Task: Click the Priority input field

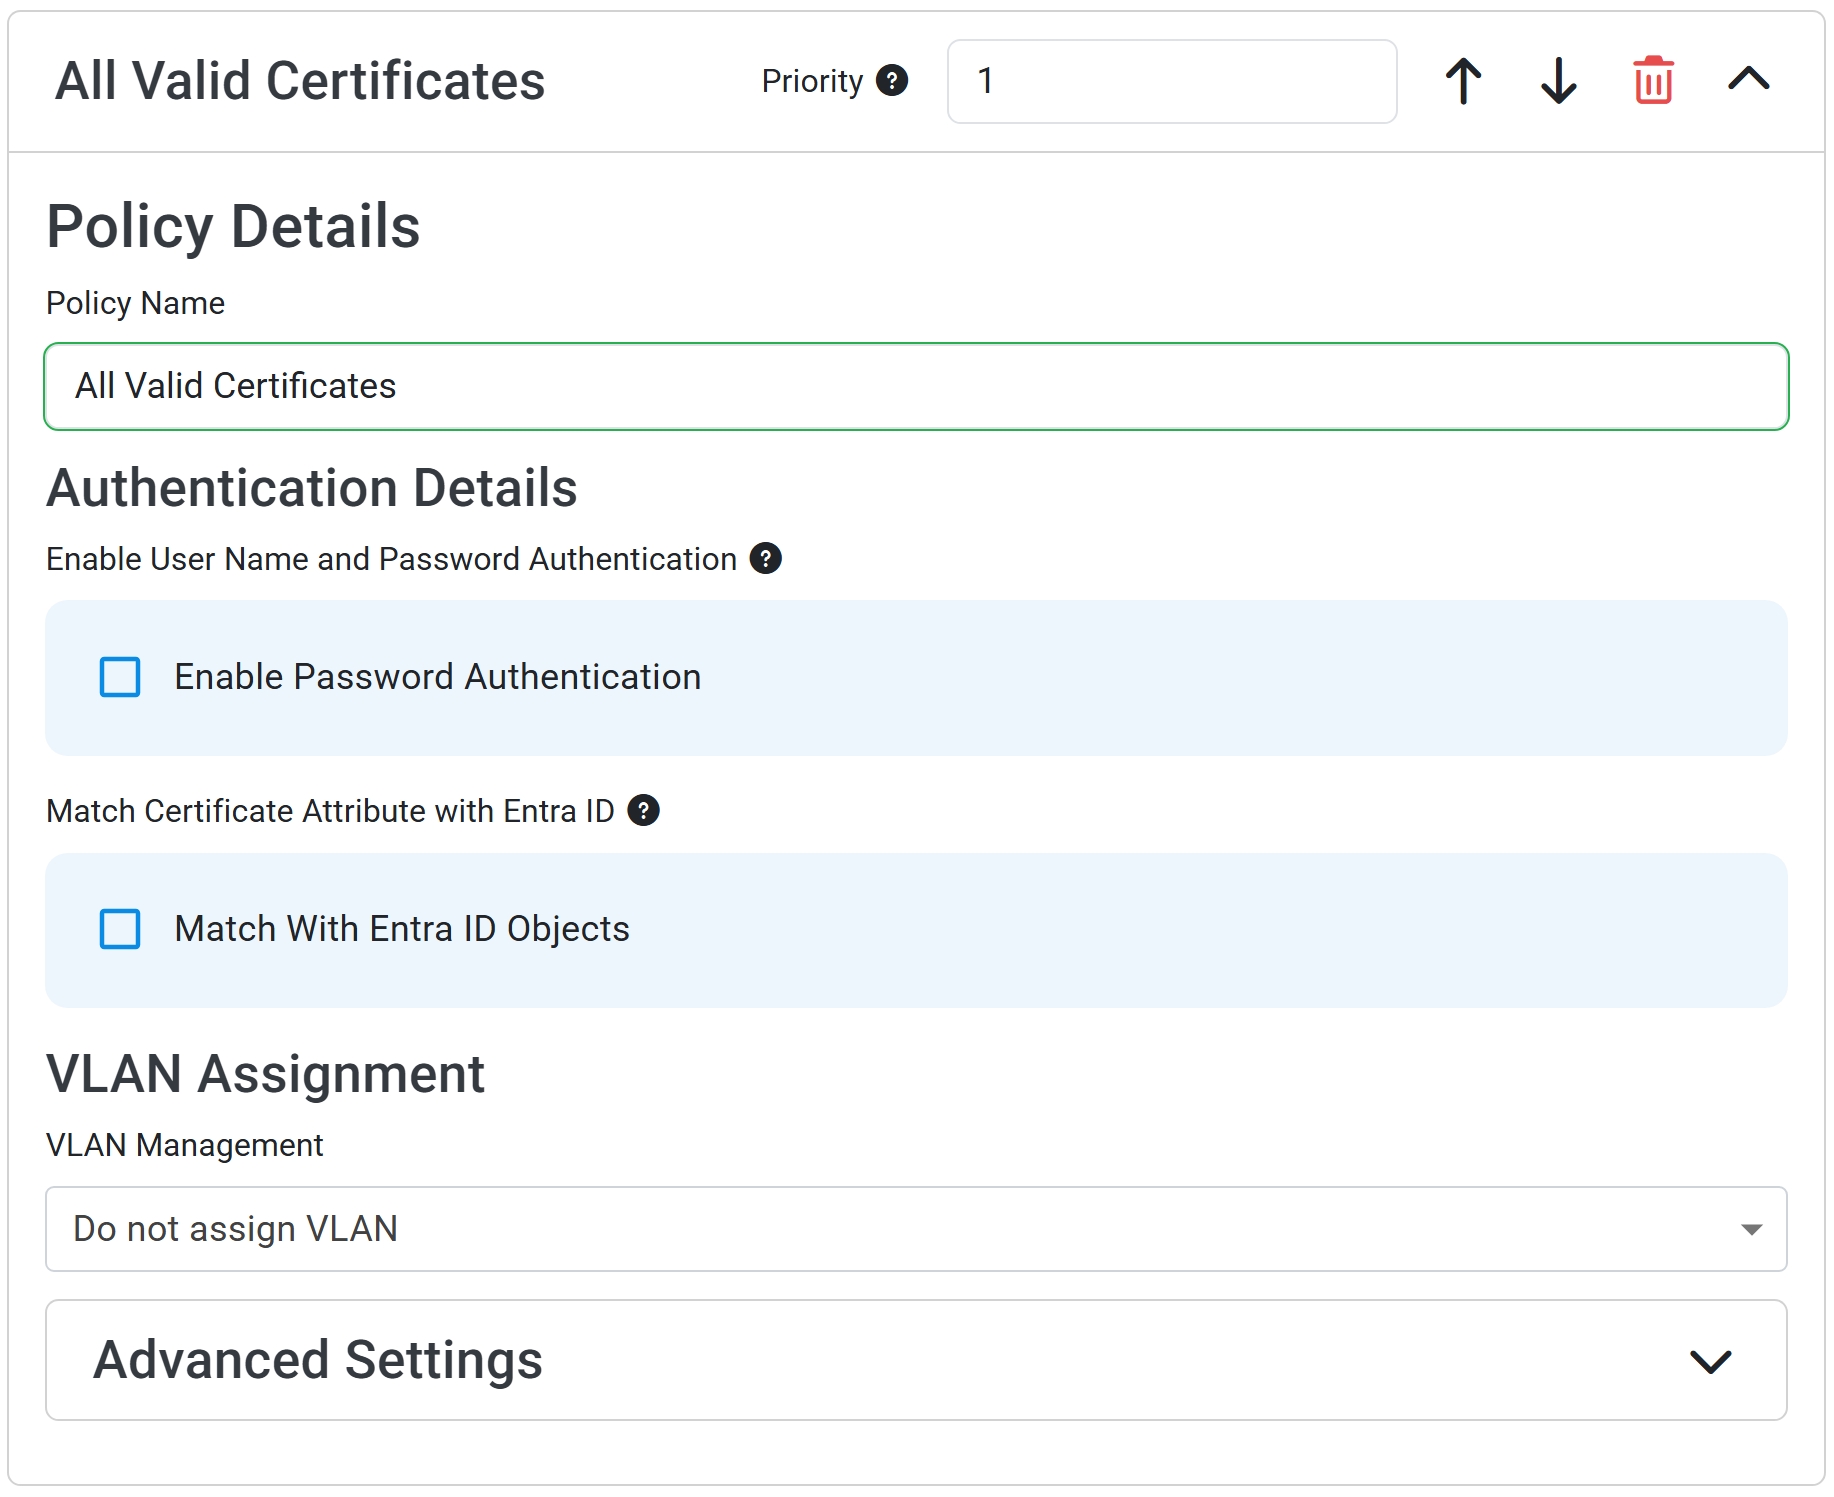Action: 1172,81
